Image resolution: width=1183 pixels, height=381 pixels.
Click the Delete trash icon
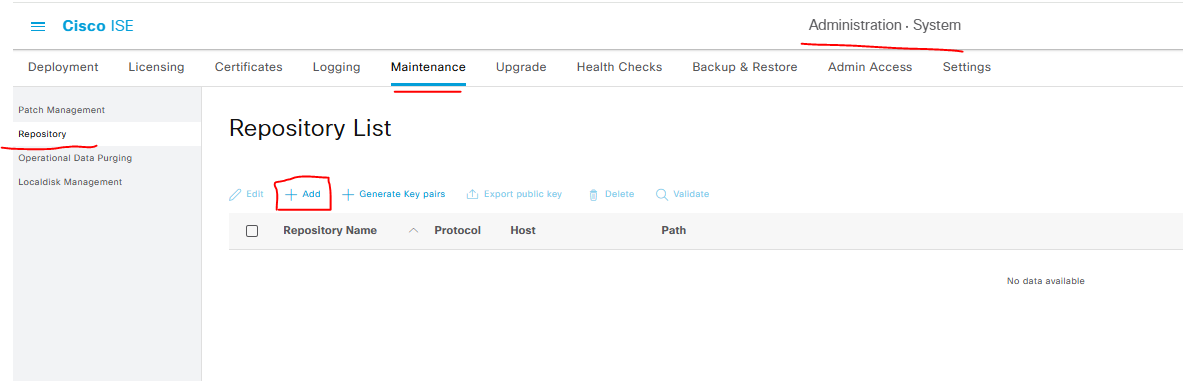tap(593, 195)
